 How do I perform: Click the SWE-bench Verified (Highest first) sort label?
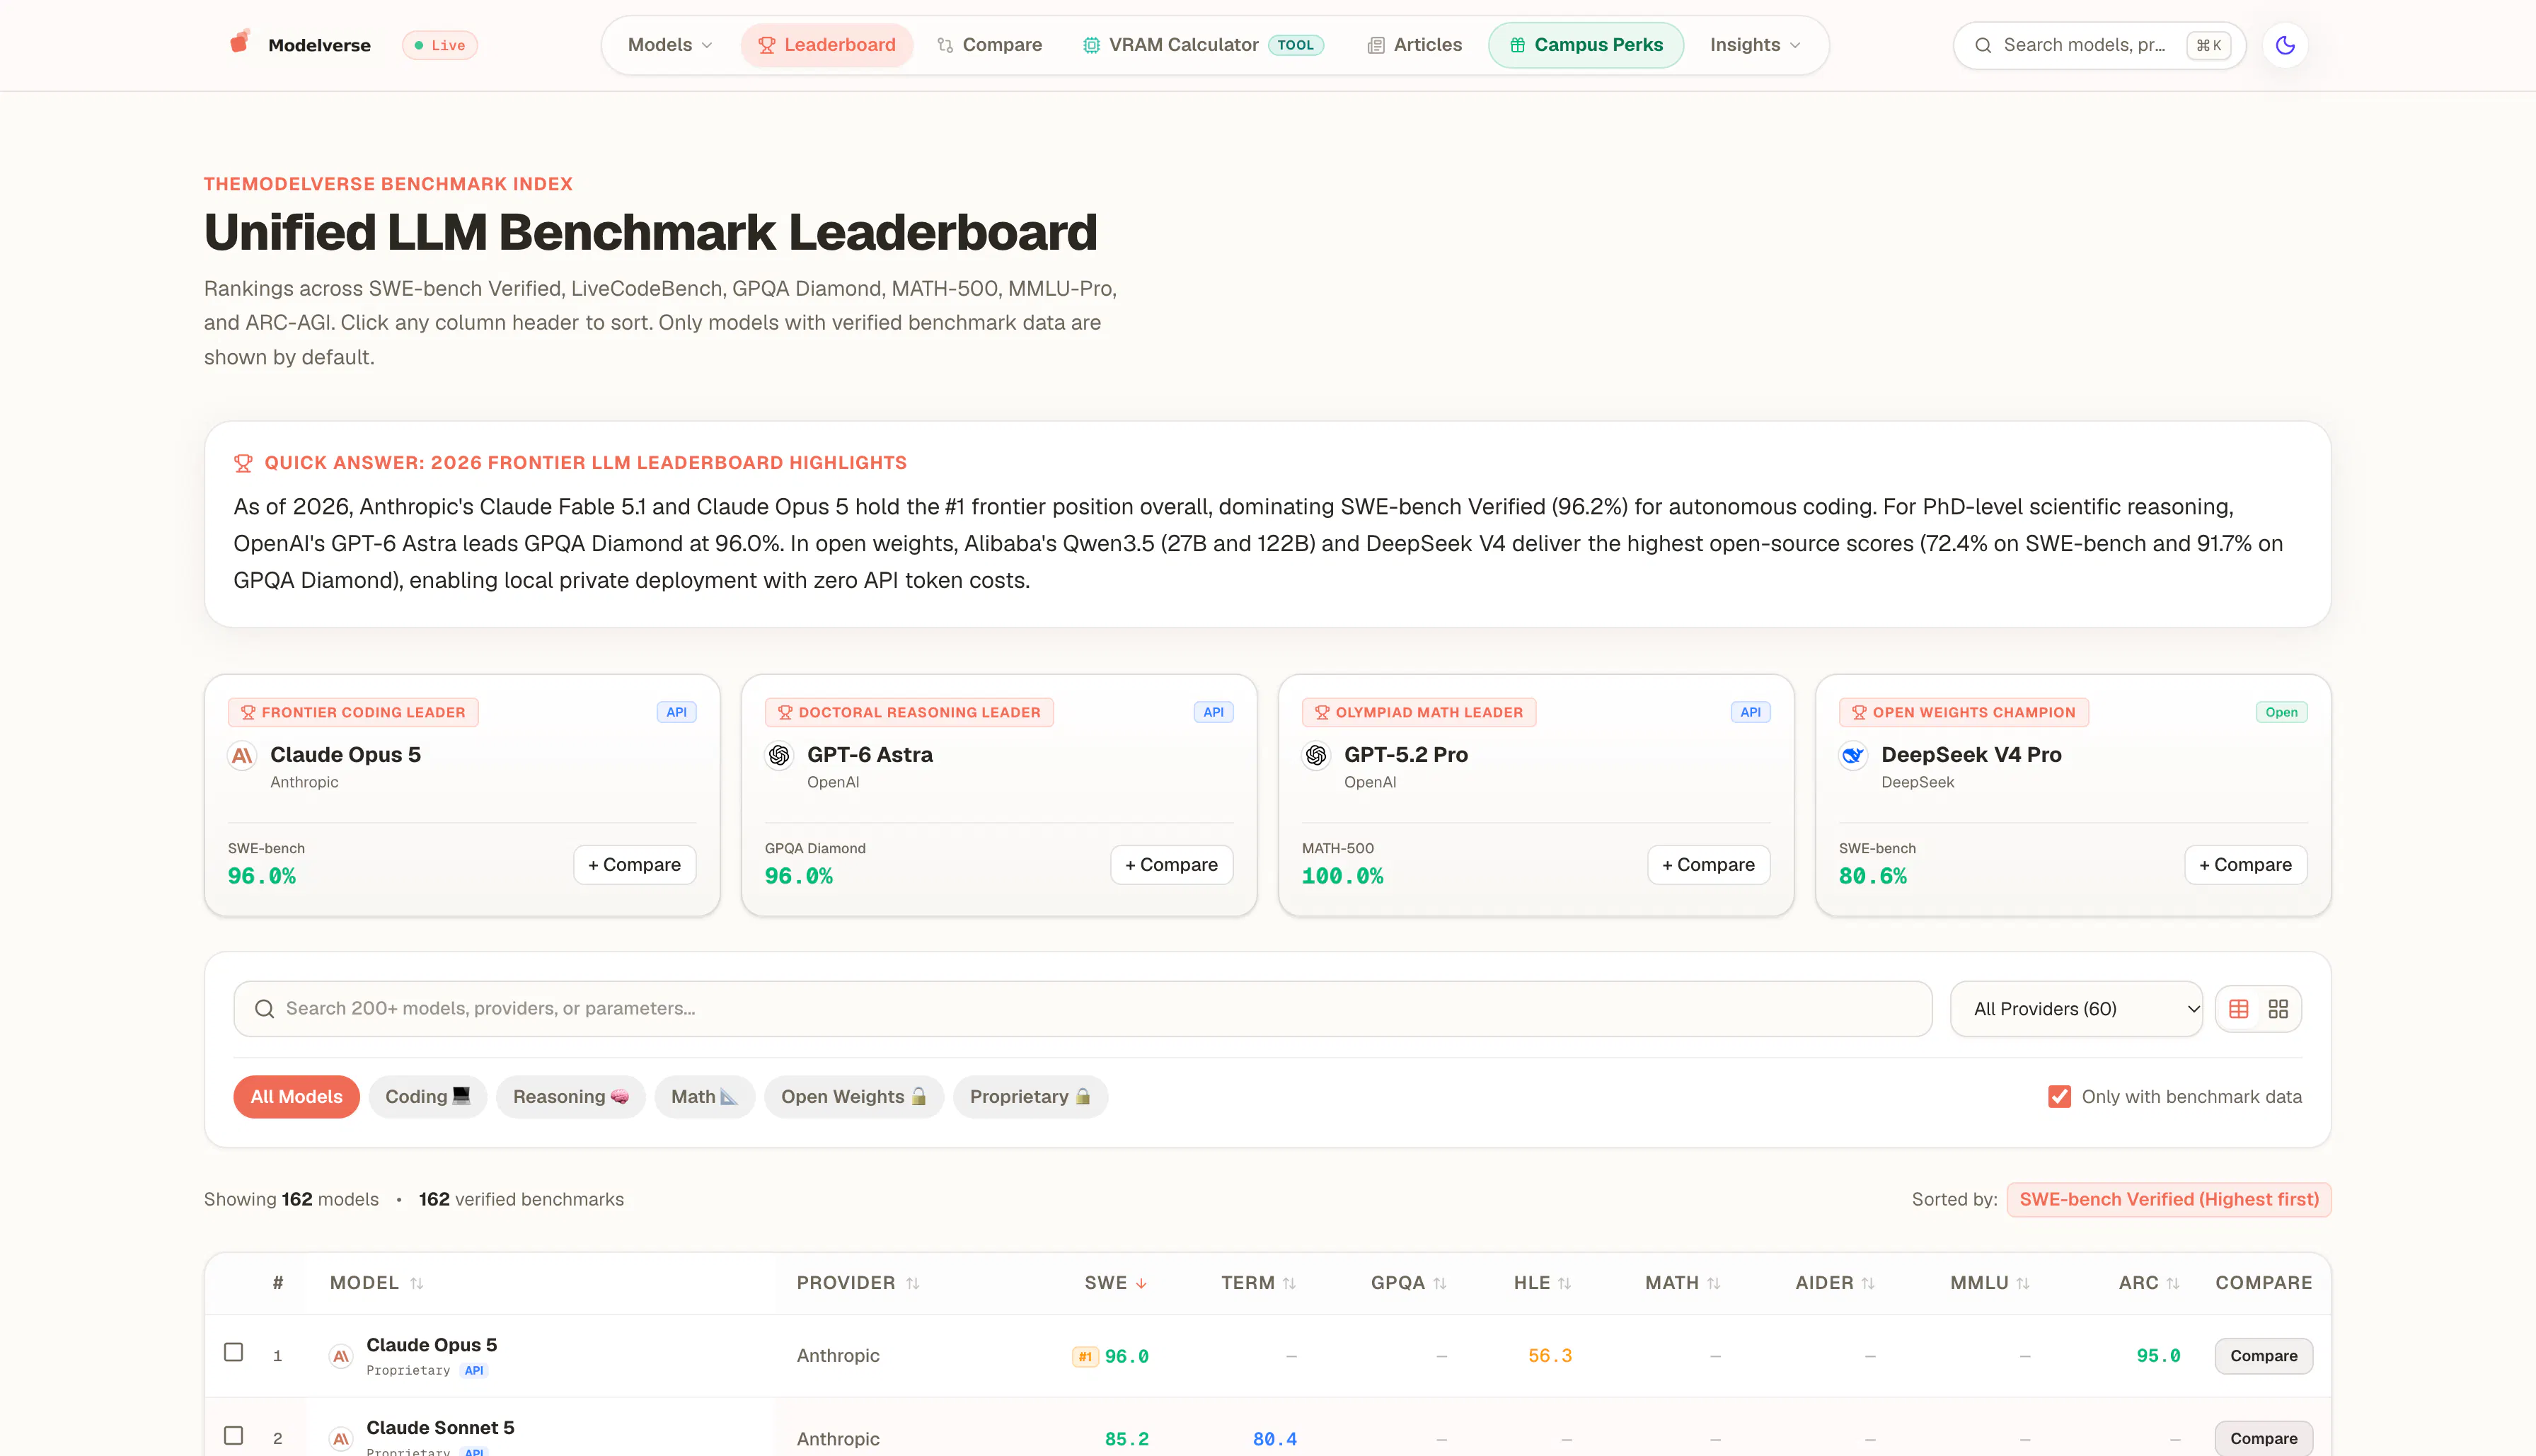[2169, 1200]
